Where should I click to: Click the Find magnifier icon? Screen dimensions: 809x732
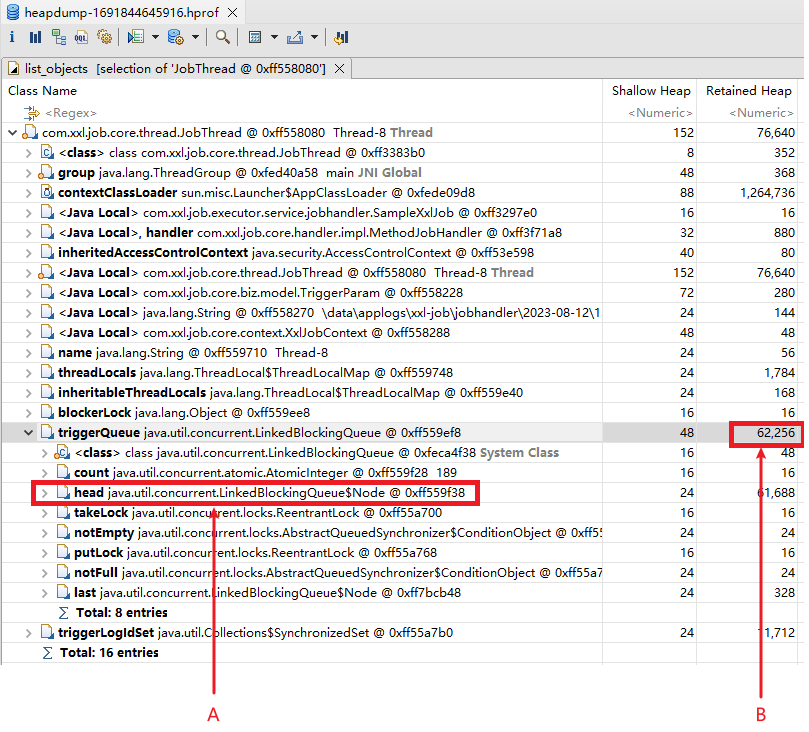point(222,38)
